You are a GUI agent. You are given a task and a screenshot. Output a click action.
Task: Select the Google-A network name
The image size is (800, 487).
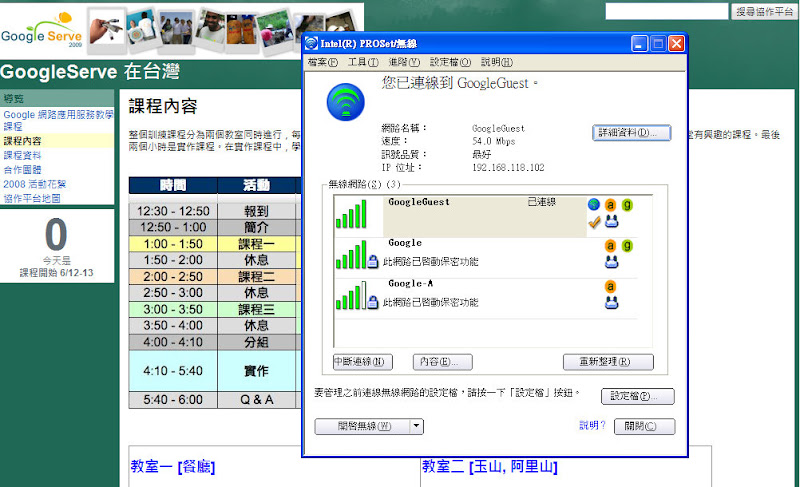[x=411, y=284]
